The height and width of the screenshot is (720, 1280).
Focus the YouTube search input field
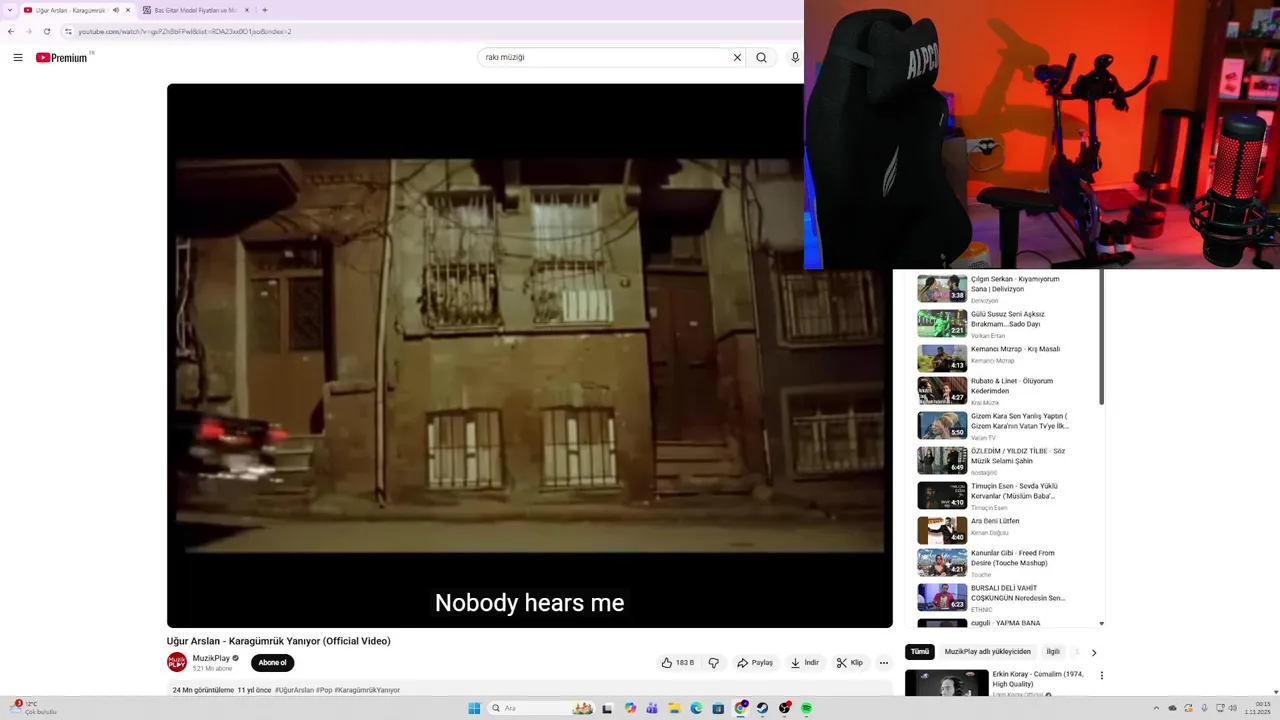(605, 58)
